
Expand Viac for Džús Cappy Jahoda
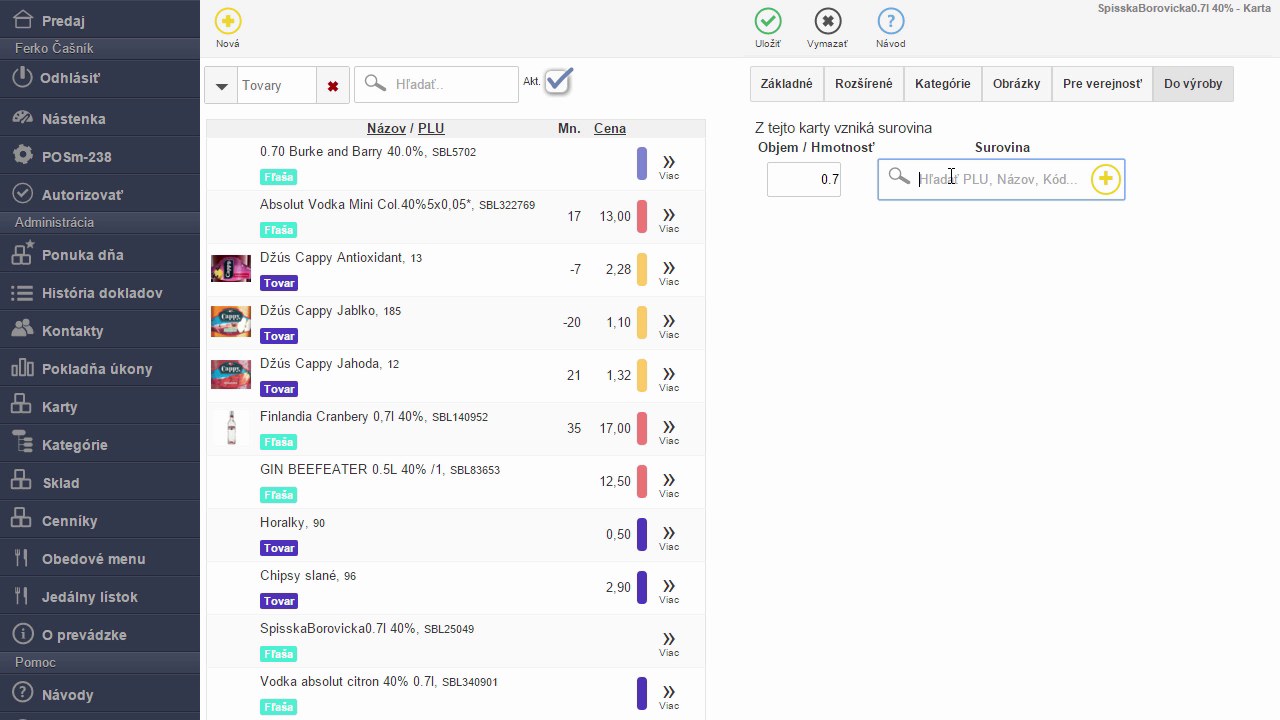click(669, 378)
